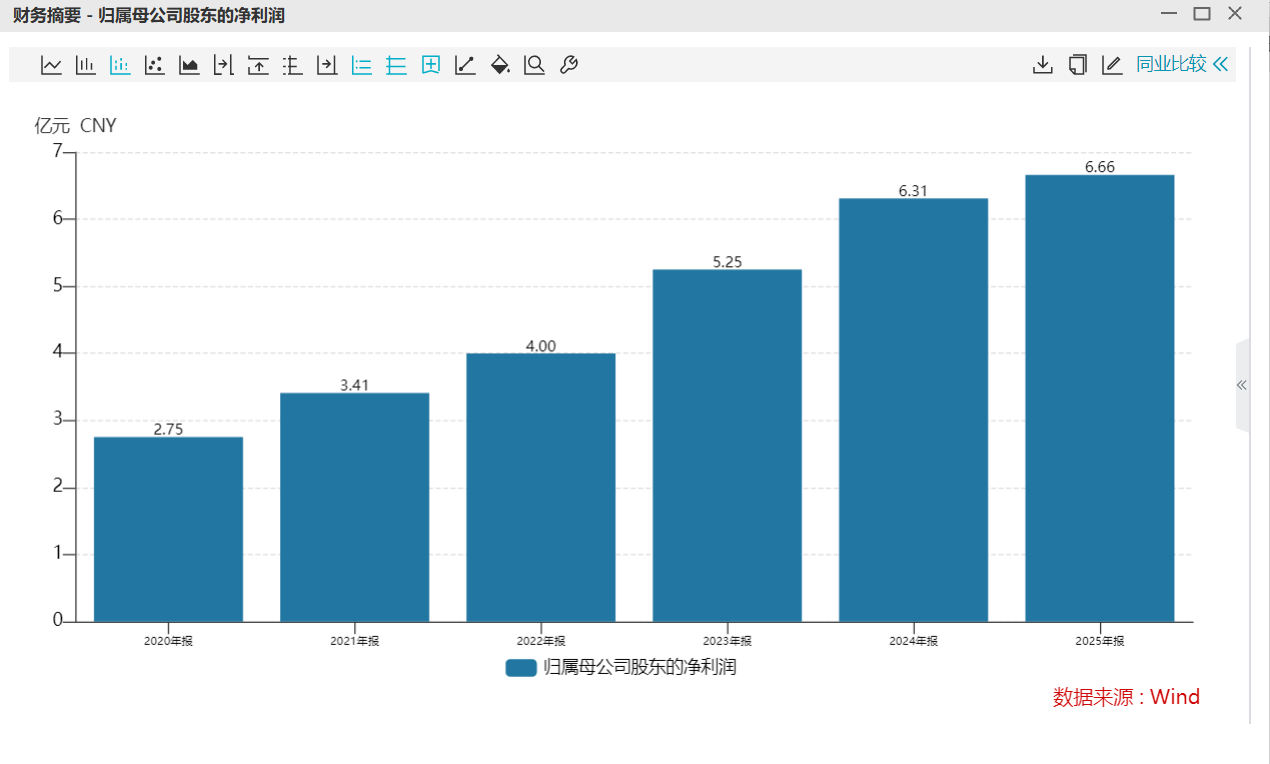Open the paint bucket color tool
Image resolution: width=1270 pixels, height=764 pixels.
pos(500,65)
